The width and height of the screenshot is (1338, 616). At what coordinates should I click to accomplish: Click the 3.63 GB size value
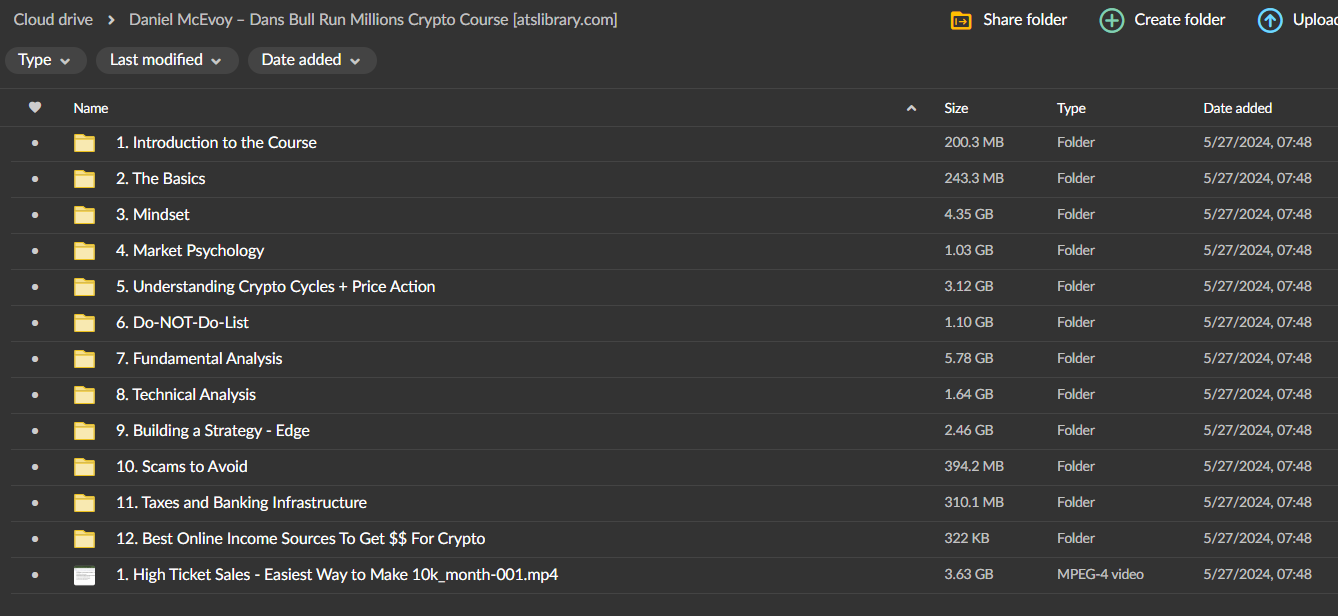[x=969, y=575]
